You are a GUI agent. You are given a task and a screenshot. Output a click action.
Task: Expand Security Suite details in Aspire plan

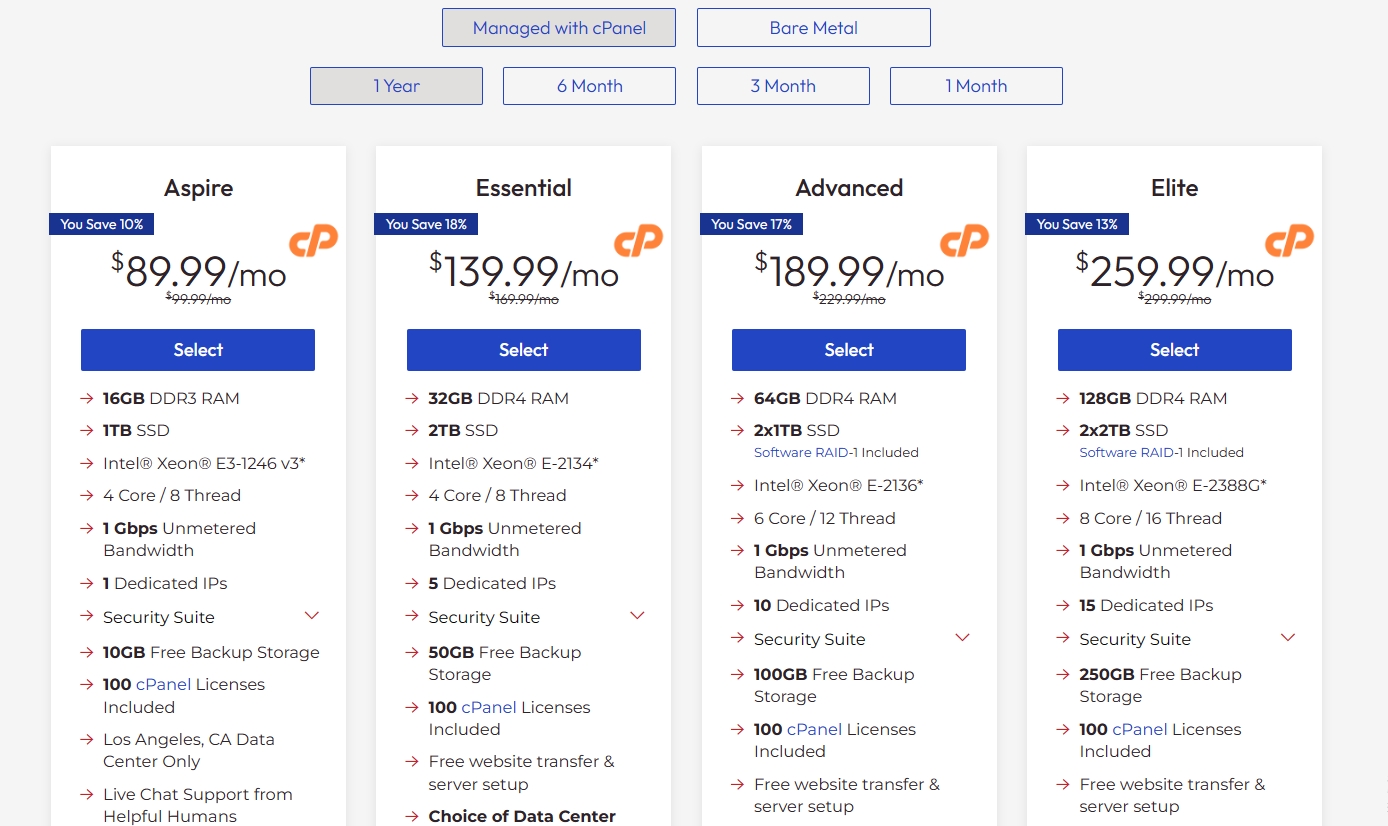point(312,616)
